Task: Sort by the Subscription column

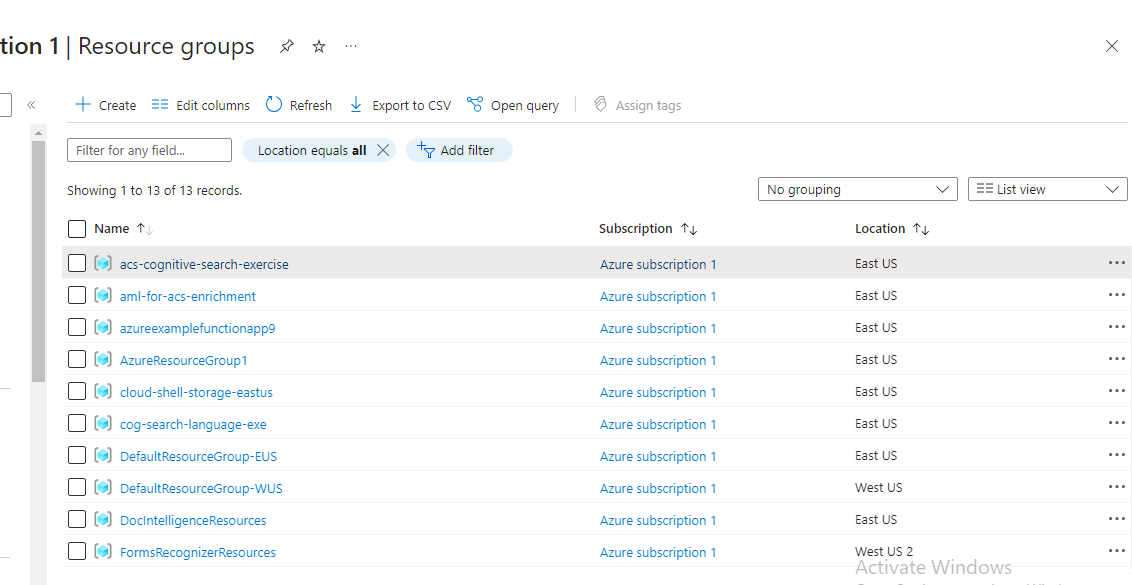Action: (648, 228)
